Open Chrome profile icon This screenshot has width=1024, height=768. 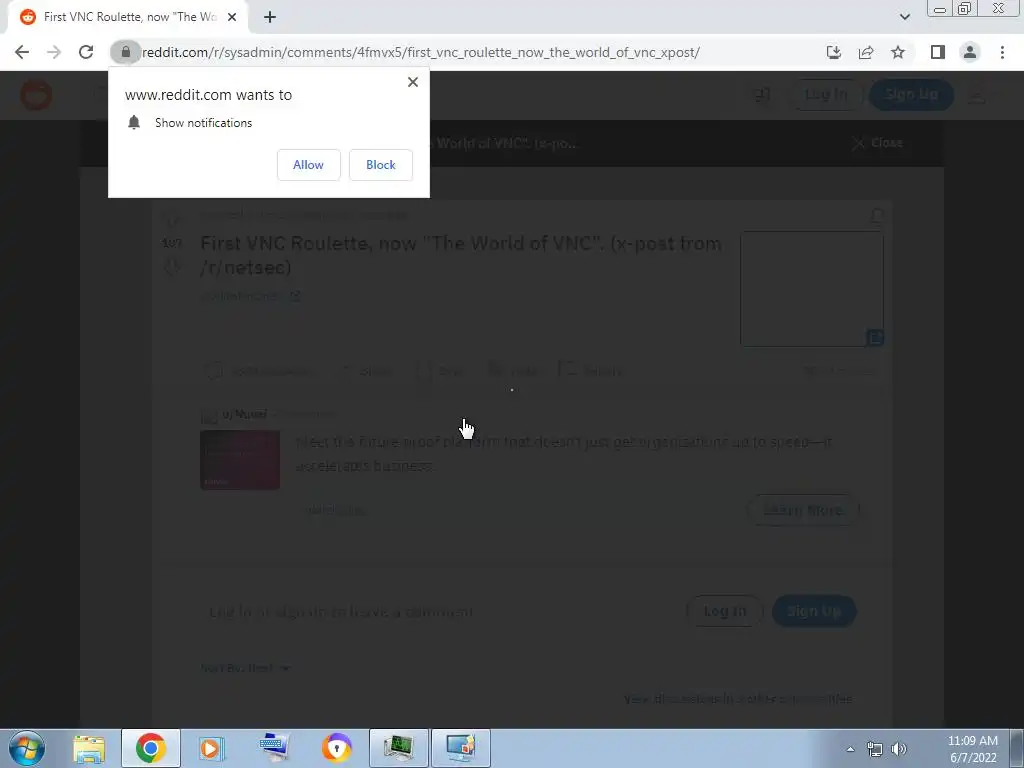[970, 52]
